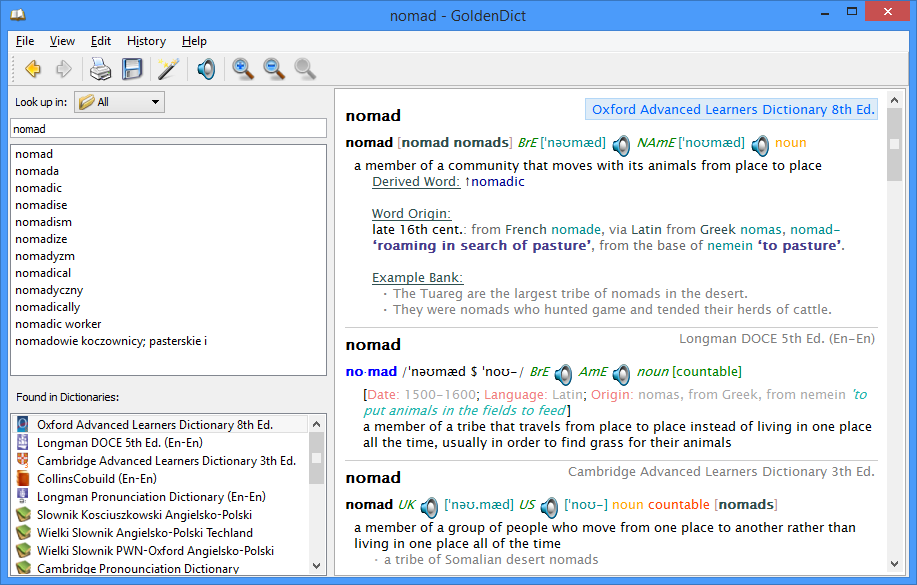Click the Longman DOCE 5th Ed. article header
The image size is (917, 585).
(x=777, y=339)
